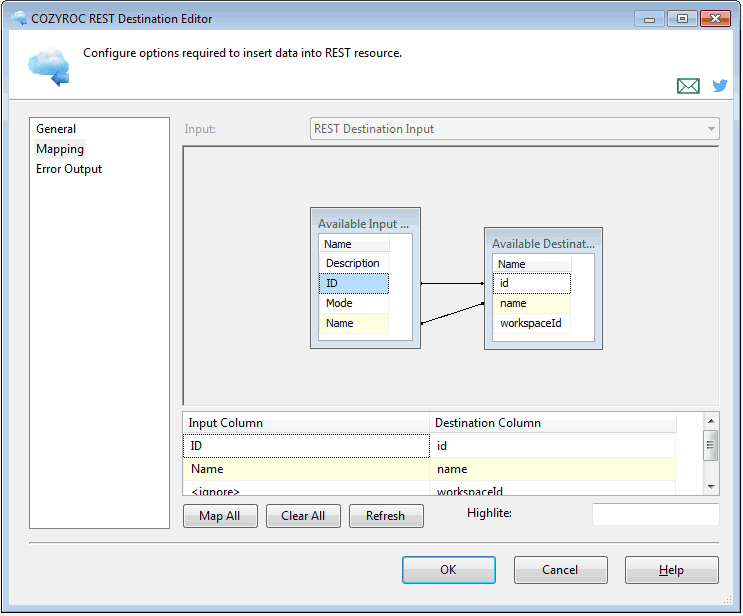This screenshot has width=743, height=616.
Task: Open Help button
Action: (x=671, y=570)
